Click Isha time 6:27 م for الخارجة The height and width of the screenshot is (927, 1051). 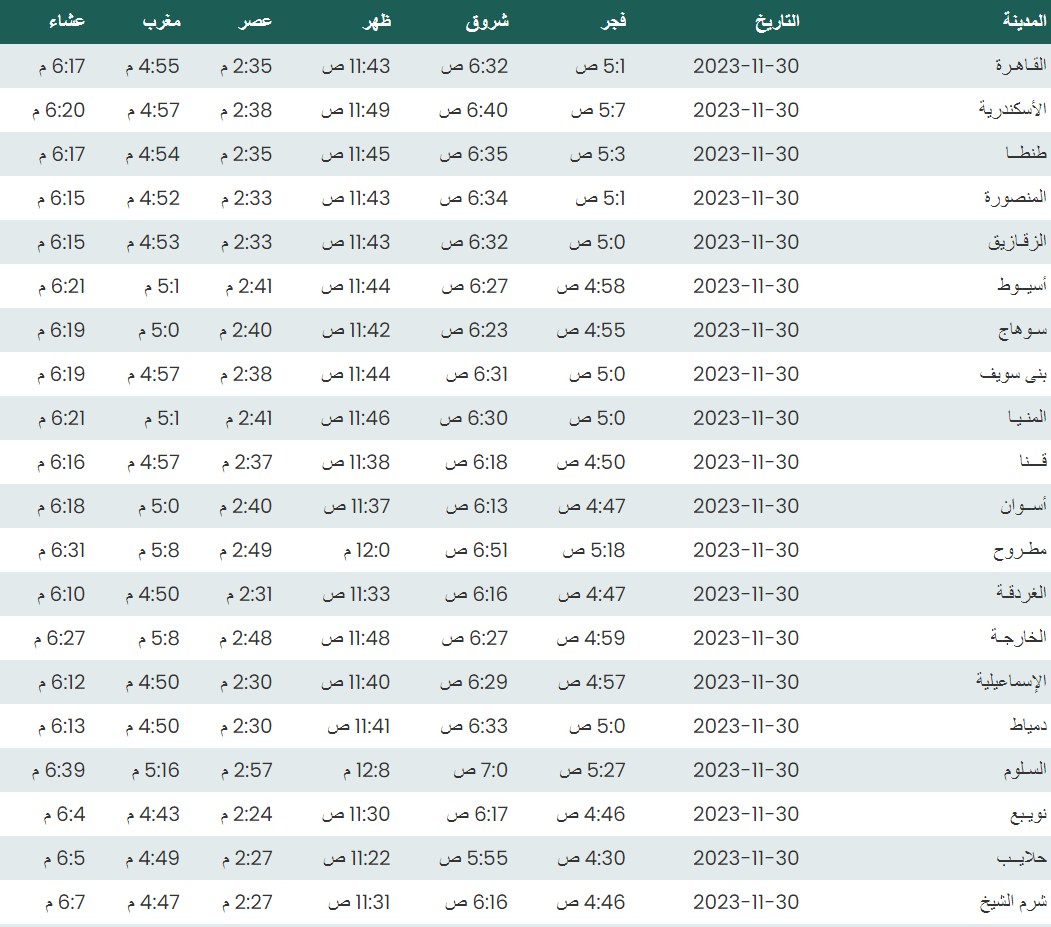pos(60,638)
